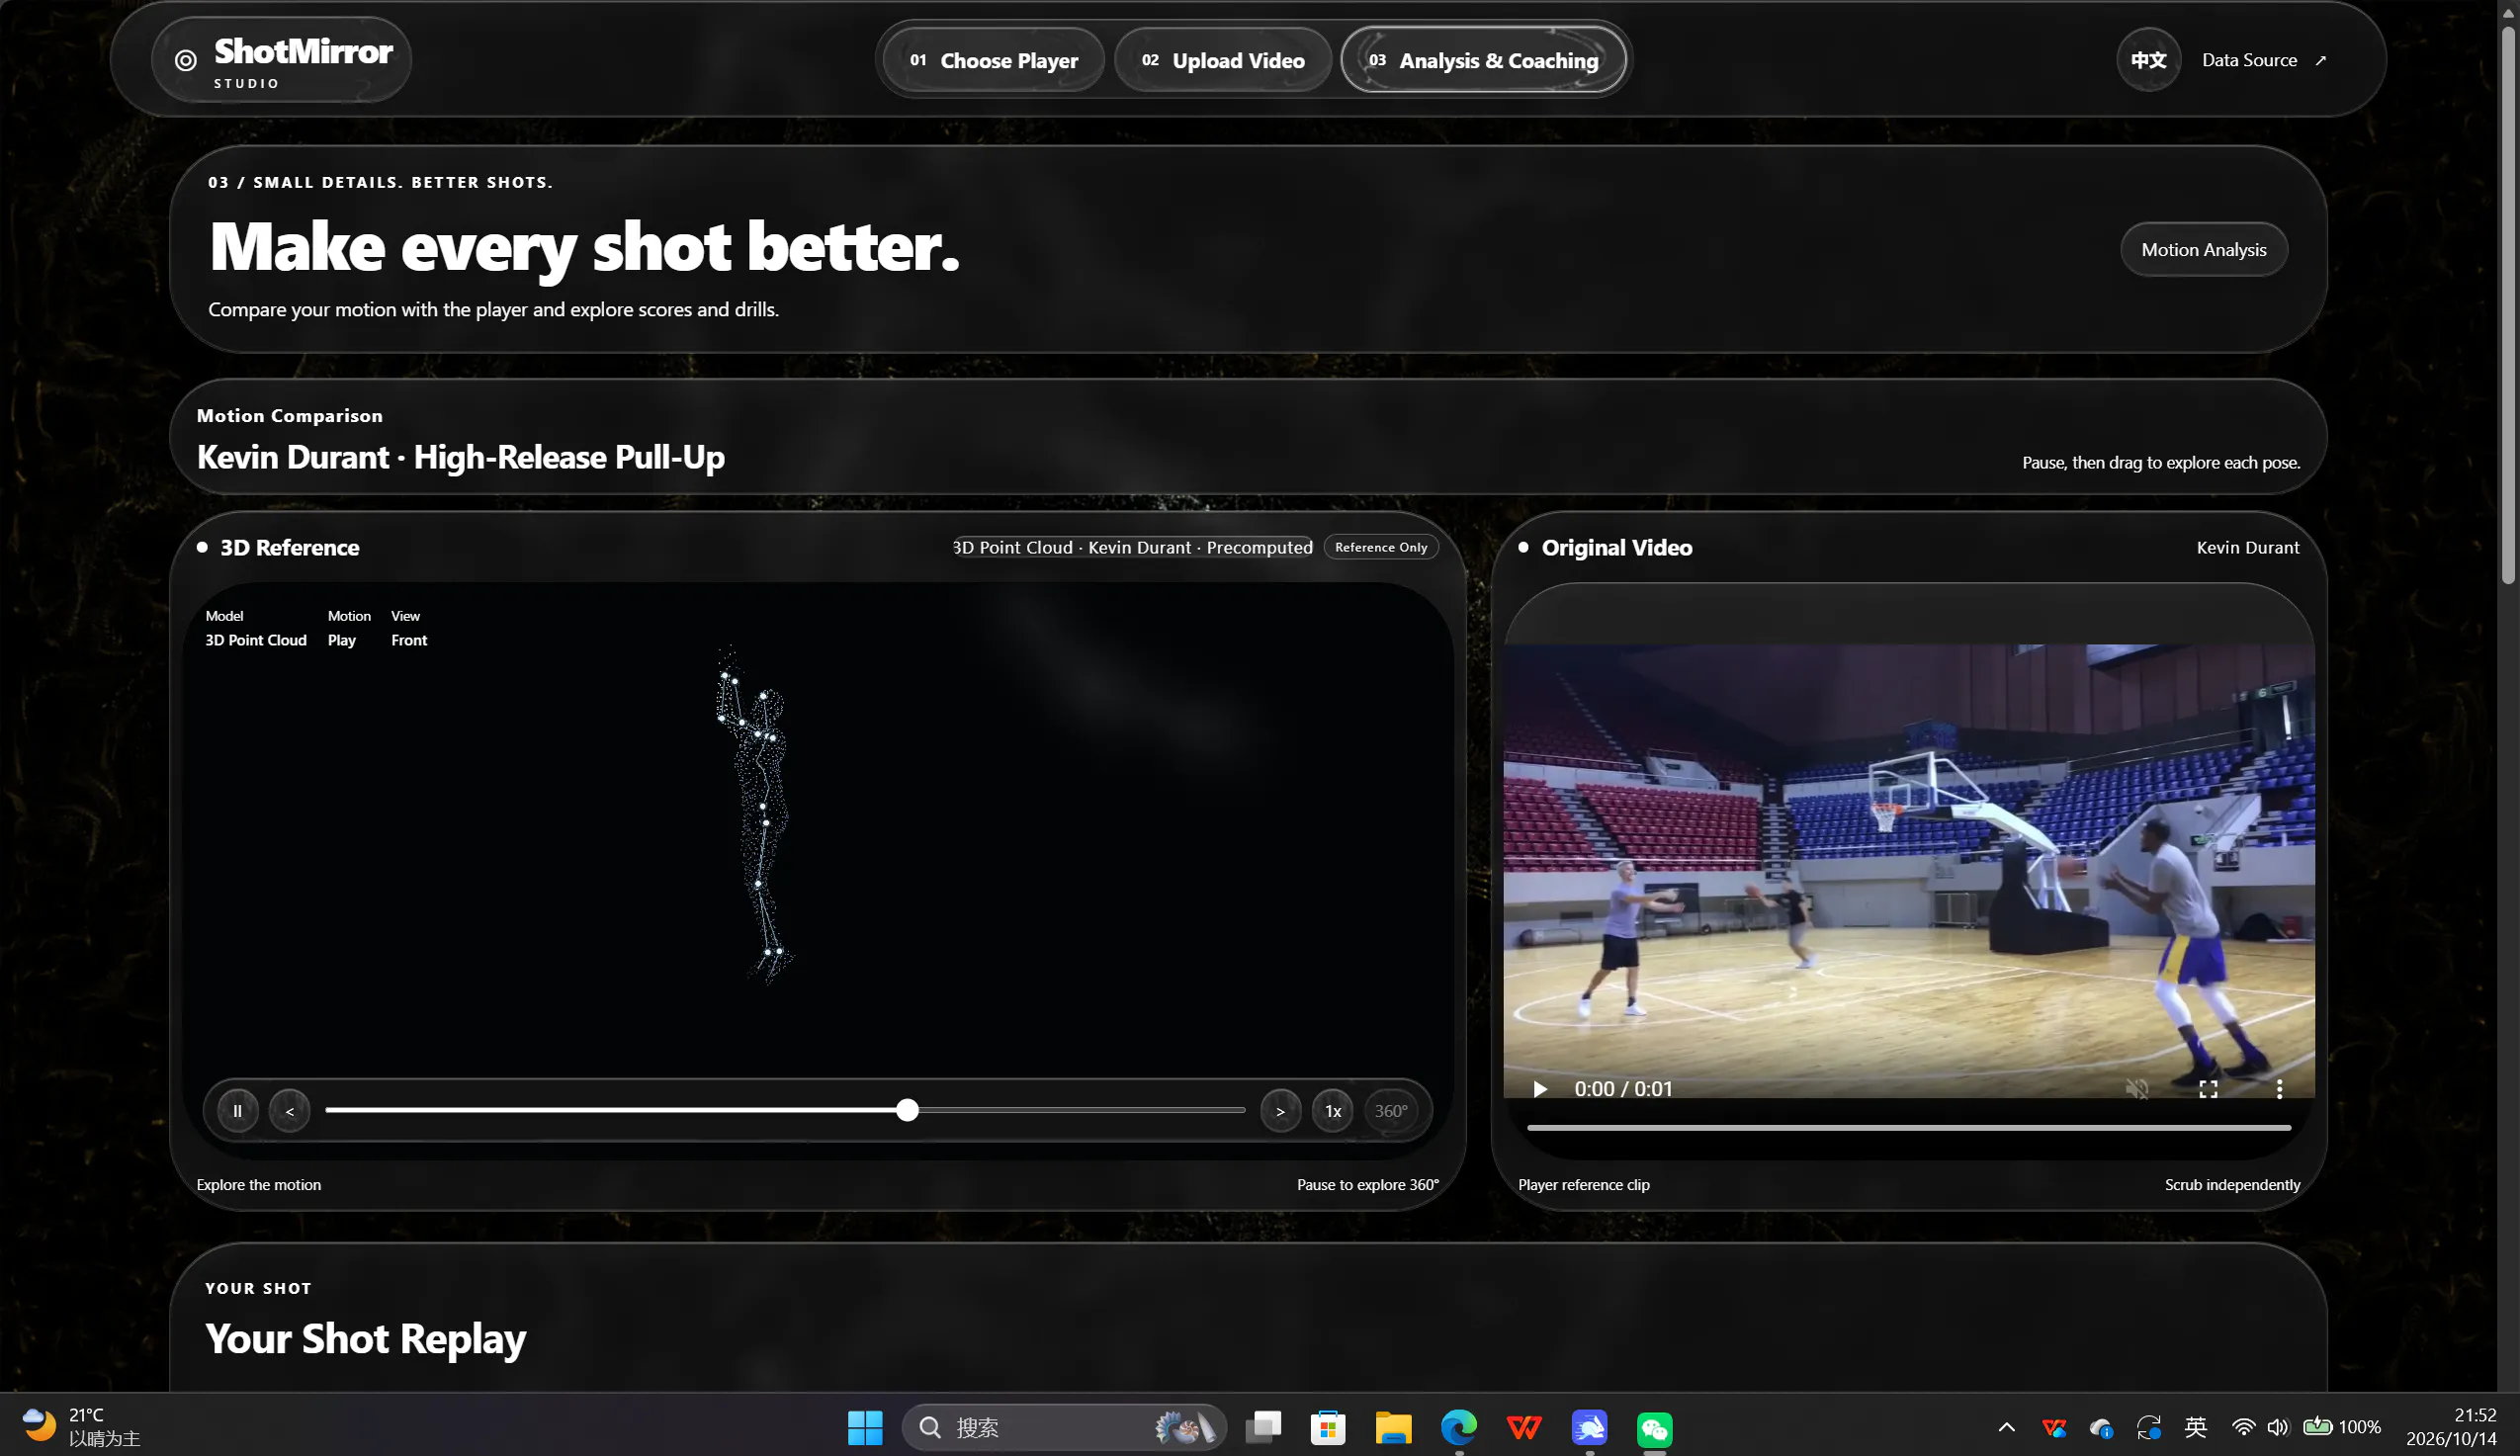This screenshot has height=1456, width=2520.
Task: Open WPS Office from taskbar
Action: click(x=1524, y=1427)
